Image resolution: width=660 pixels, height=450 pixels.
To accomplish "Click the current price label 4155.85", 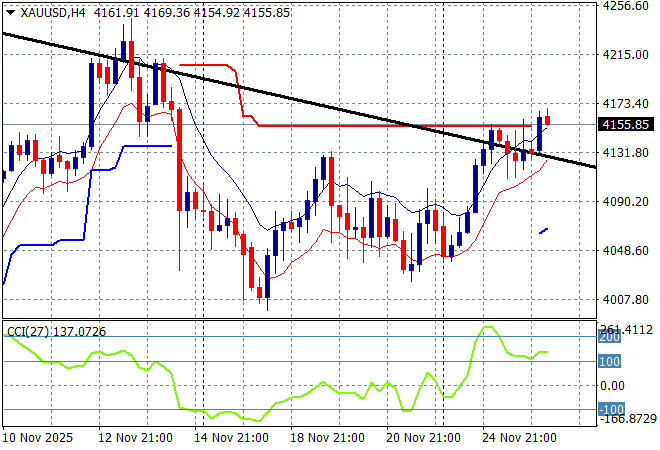I will pyautogui.click(x=626, y=125).
